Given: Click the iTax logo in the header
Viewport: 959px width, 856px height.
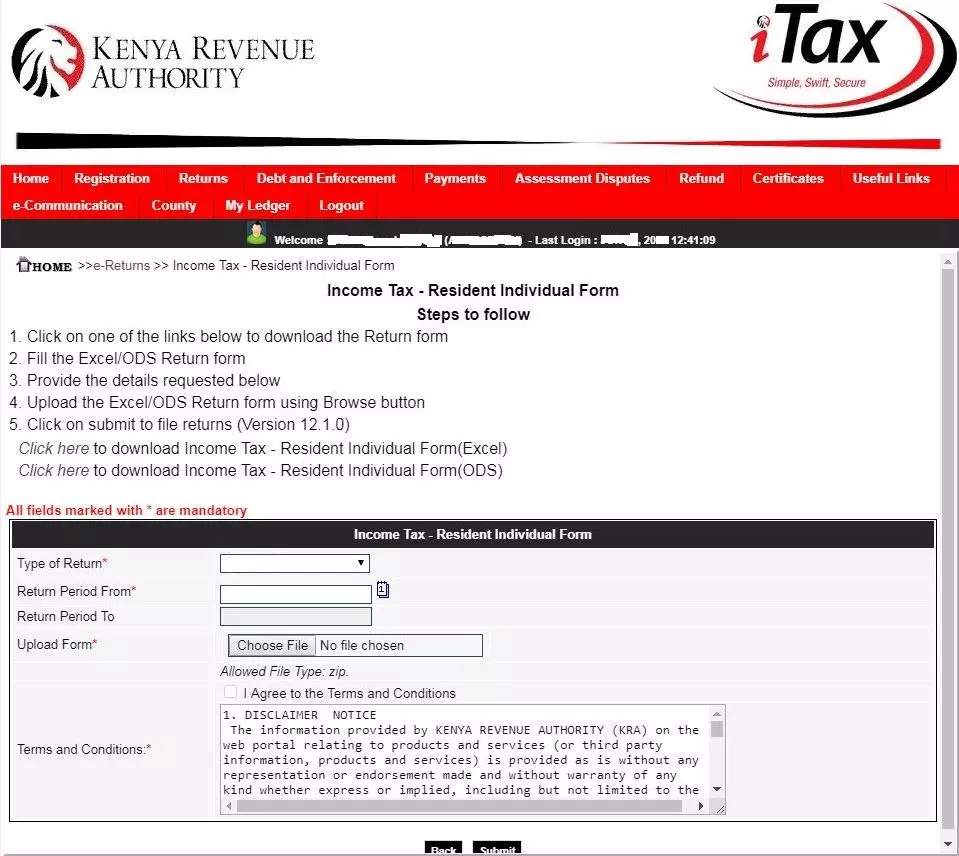Looking at the screenshot, I should point(834,59).
